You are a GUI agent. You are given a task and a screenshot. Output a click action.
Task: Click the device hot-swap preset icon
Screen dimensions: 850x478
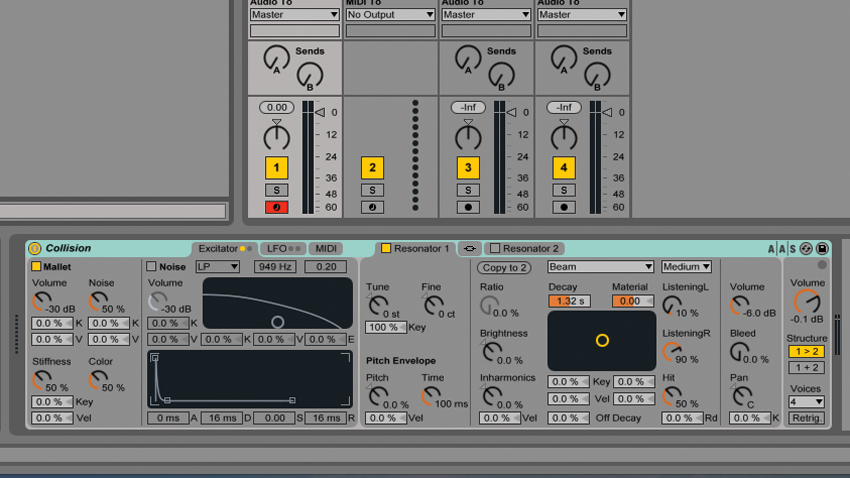click(x=806, y=249)
